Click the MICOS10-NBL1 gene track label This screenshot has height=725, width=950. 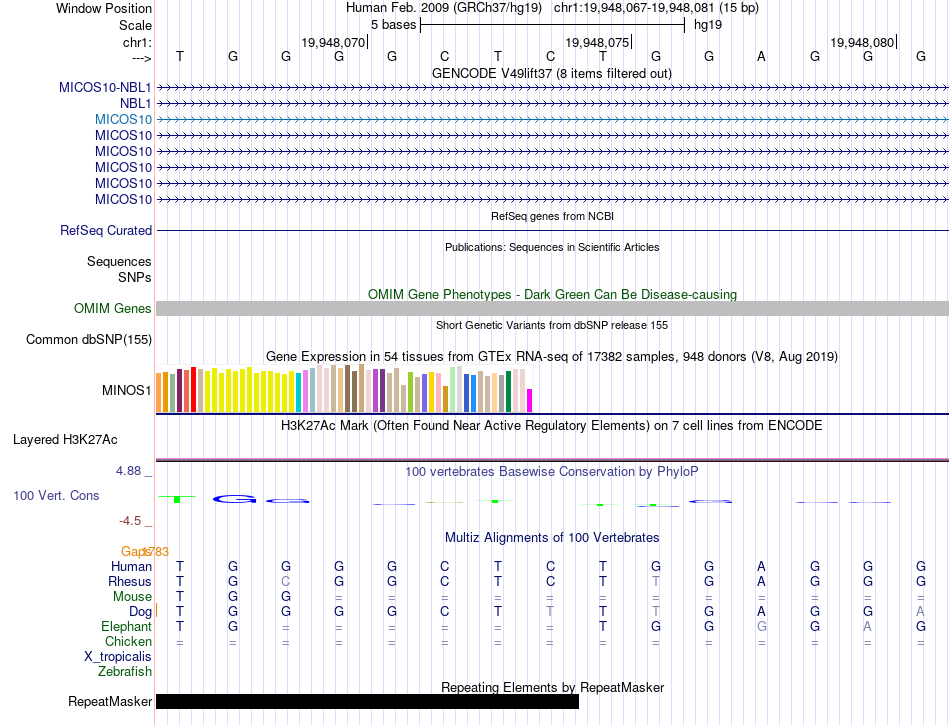105,87
